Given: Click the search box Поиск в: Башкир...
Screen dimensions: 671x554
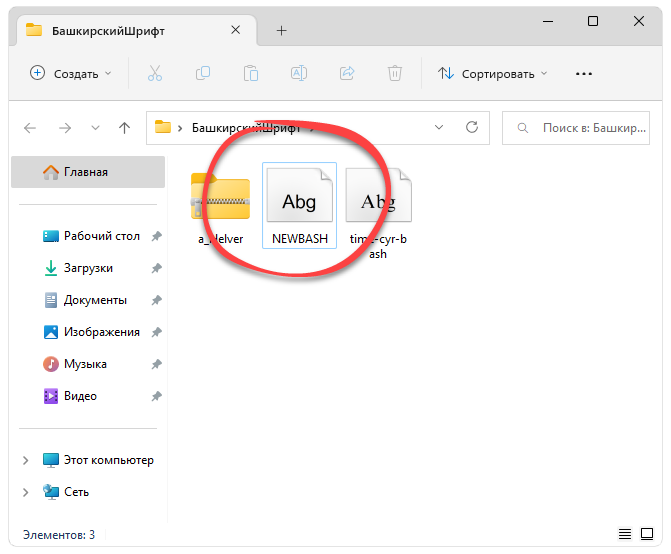Looking at the screenshot, I should point(576,128).
